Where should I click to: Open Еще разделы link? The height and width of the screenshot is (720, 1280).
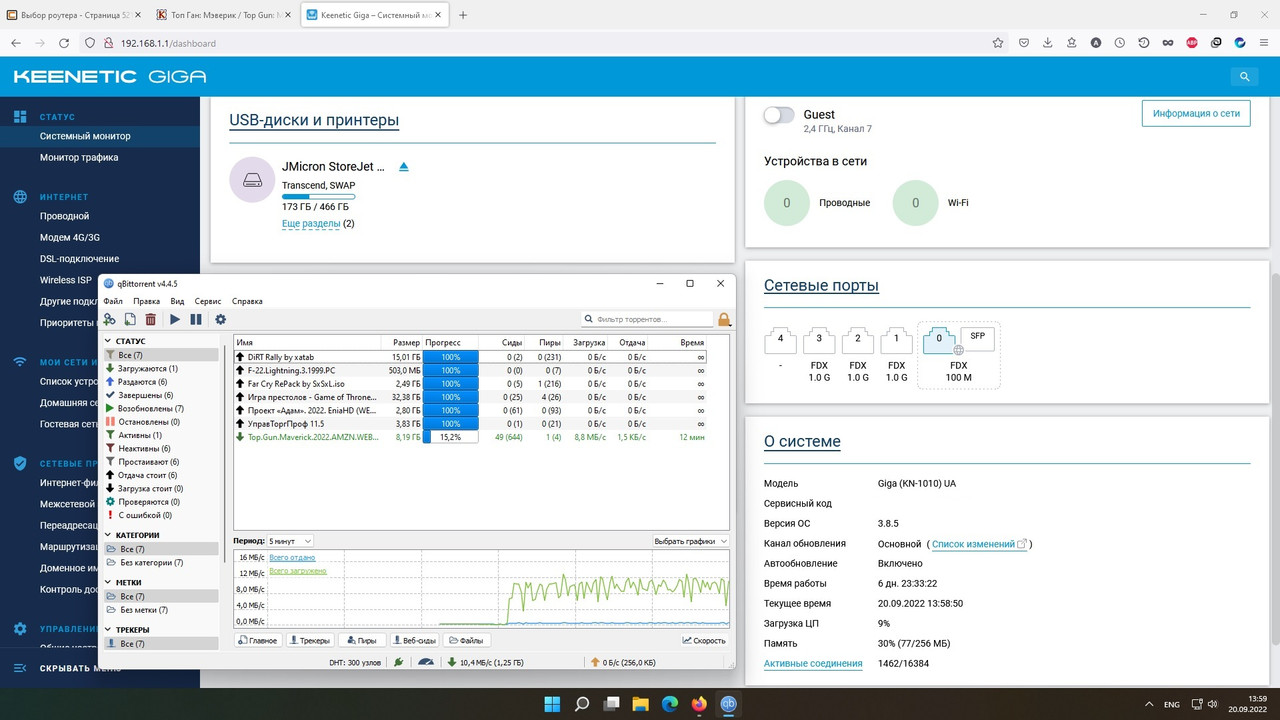pos(311,224)
